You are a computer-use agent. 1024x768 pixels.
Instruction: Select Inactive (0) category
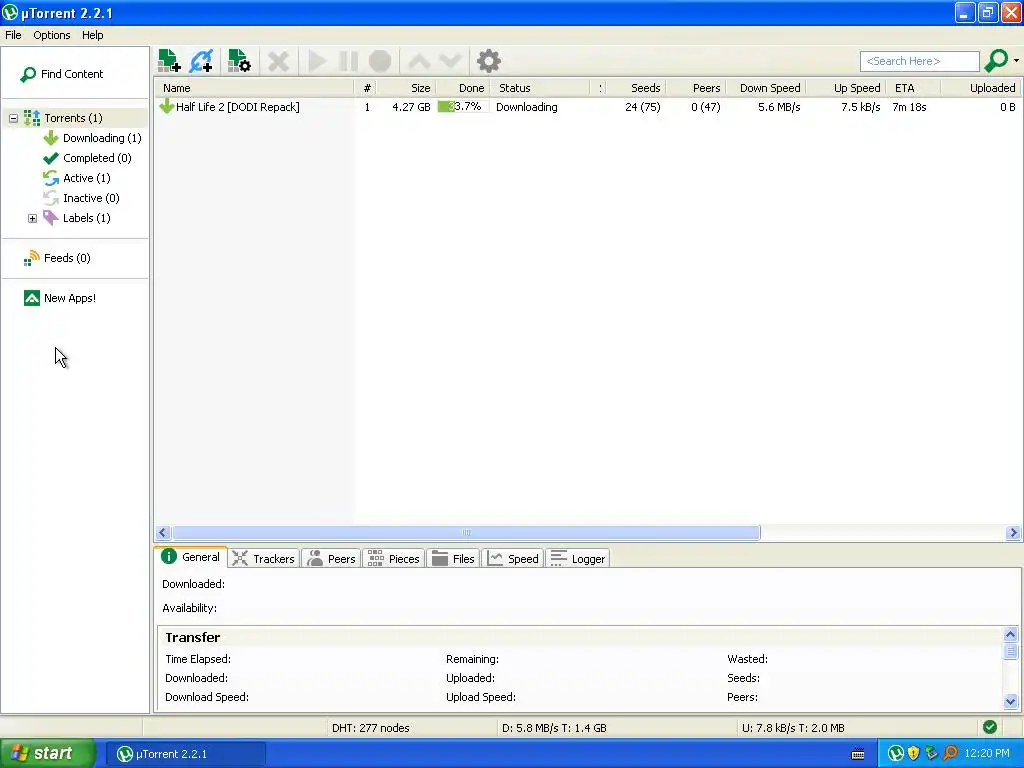click(x=81, y=198)
